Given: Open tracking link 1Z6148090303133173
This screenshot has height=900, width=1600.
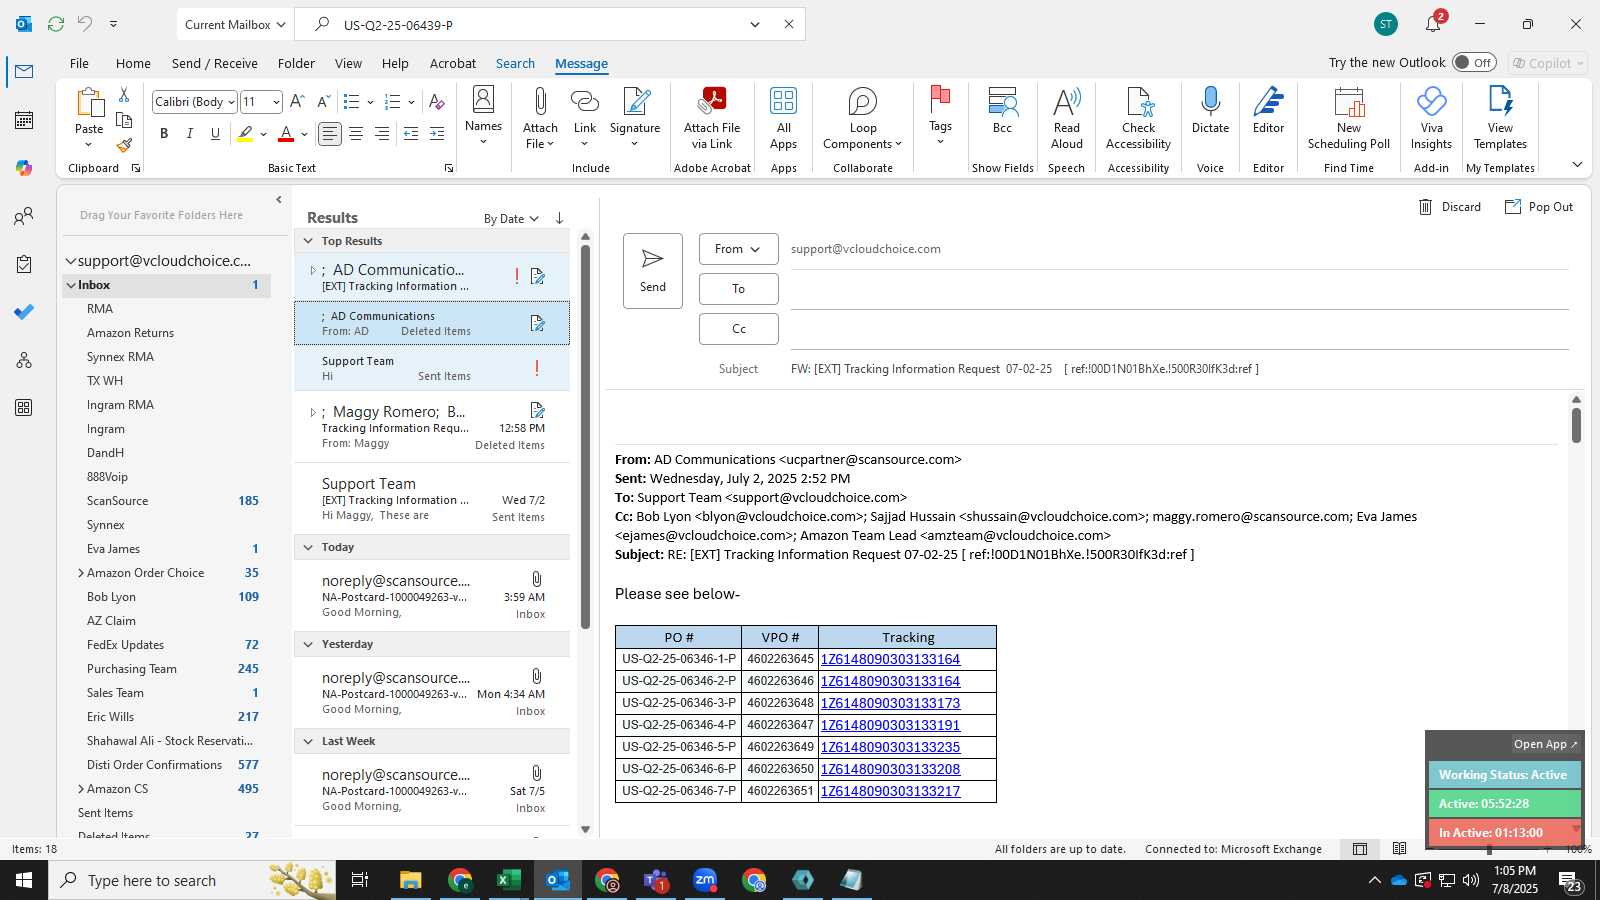Looking at the screenshot, I should tap(890, 703).
